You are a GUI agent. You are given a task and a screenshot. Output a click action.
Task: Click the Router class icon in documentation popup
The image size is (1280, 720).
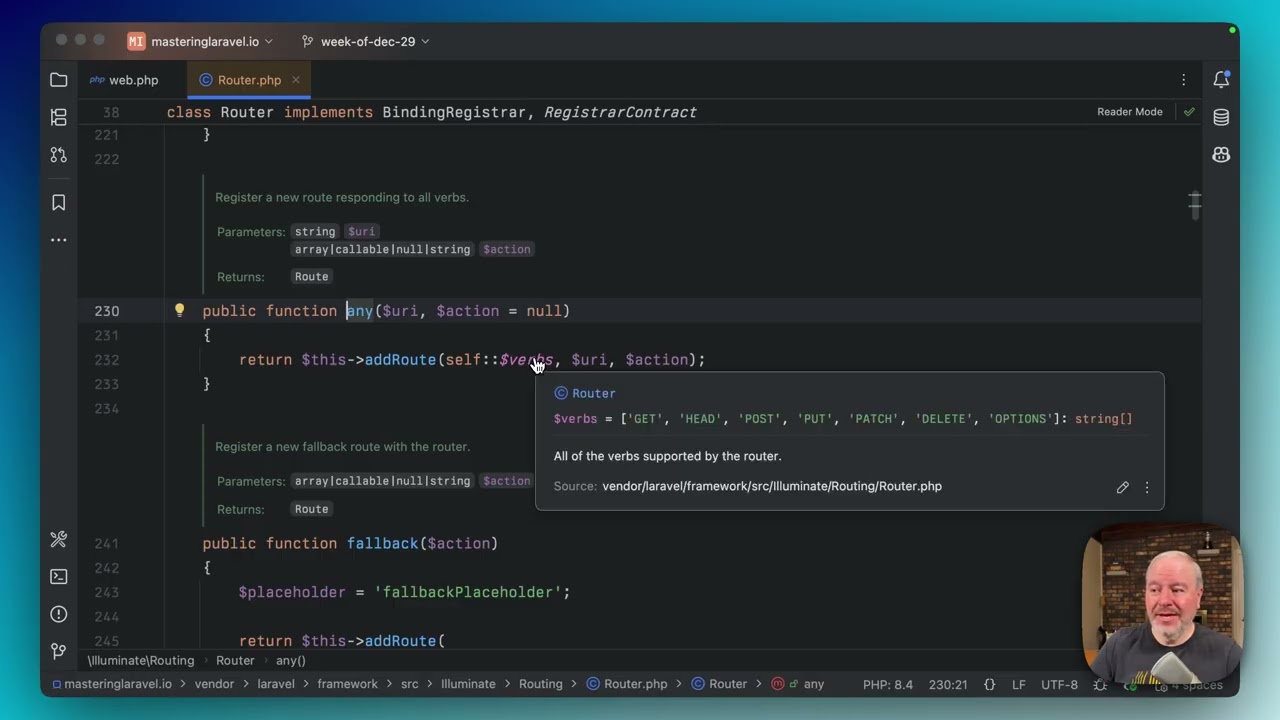click(x=561, y=394)
